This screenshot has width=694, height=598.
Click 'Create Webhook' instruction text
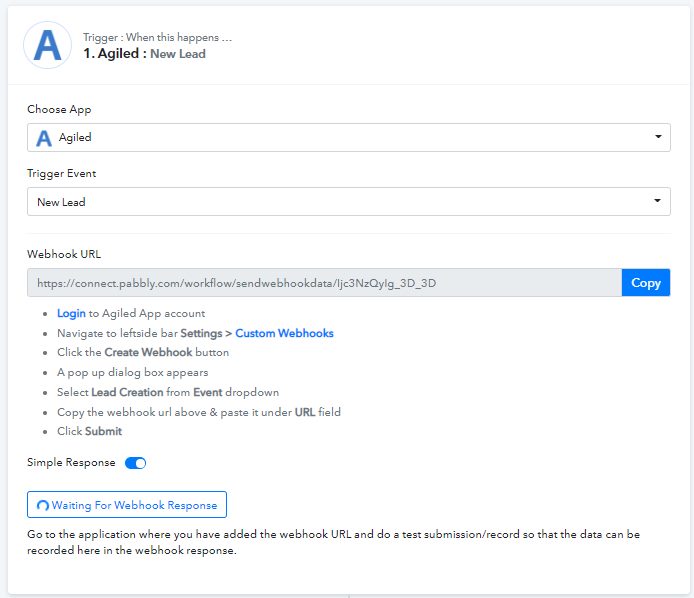pos(148,352)
